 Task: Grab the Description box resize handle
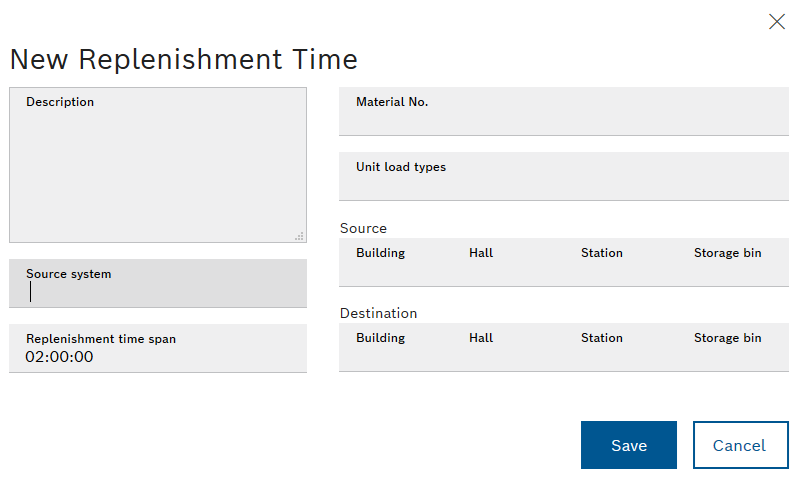pos(300,236)
